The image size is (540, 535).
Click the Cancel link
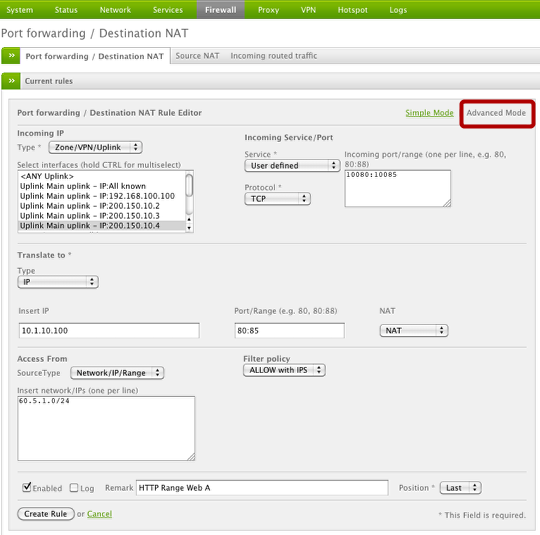(100, 514)
